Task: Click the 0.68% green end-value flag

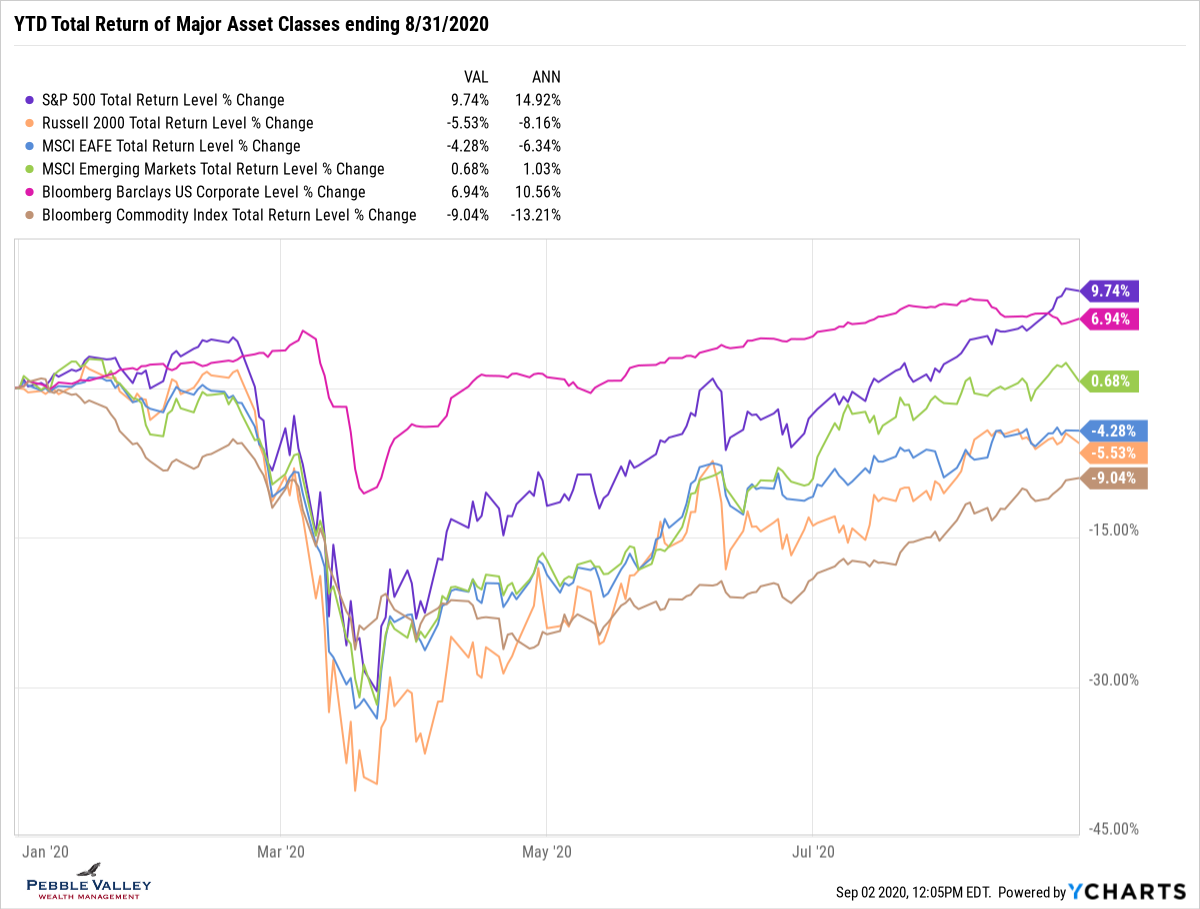Action: 1111,380
